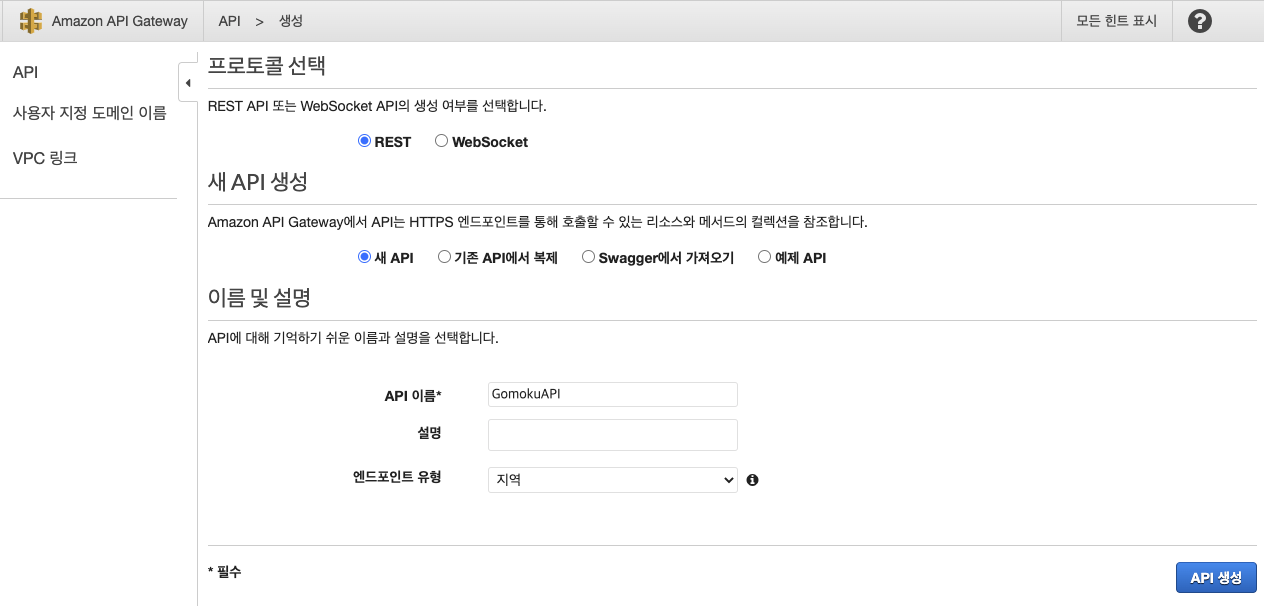
Task: Click the endpoint type info icon
Action: pos(752,480)
